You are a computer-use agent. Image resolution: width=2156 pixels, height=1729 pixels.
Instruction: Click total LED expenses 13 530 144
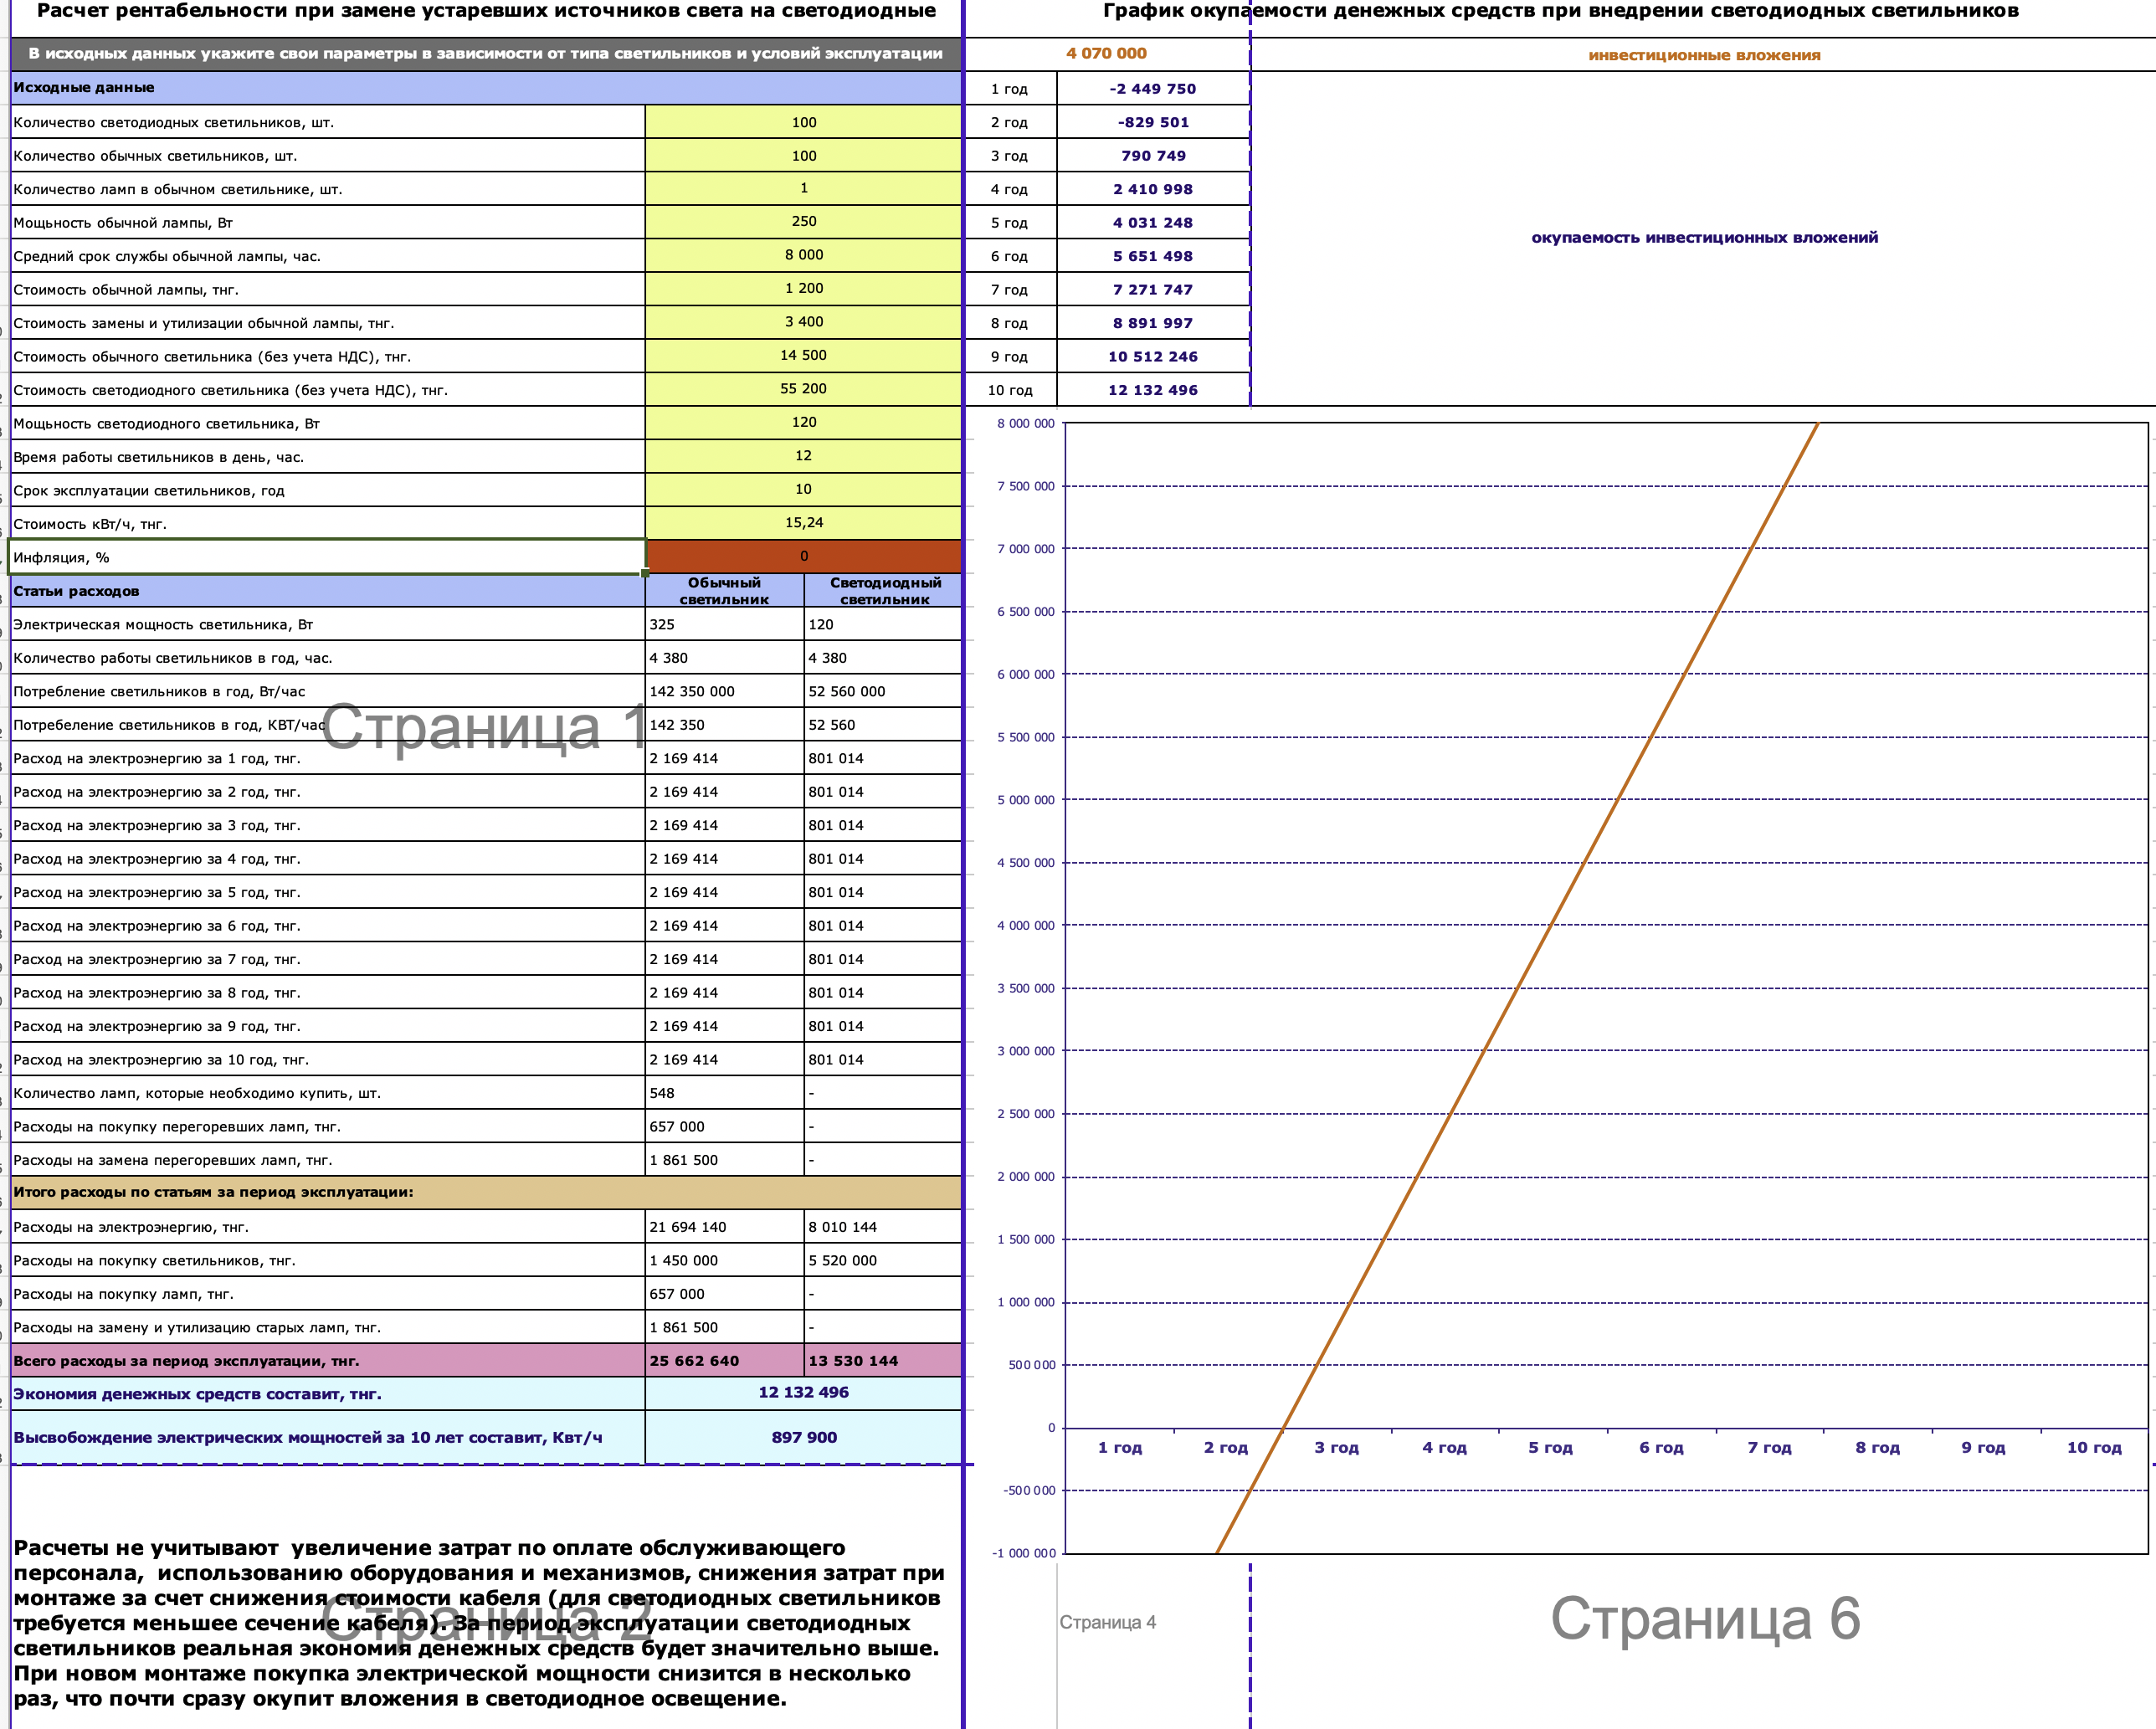click(x=884, y=1361)
